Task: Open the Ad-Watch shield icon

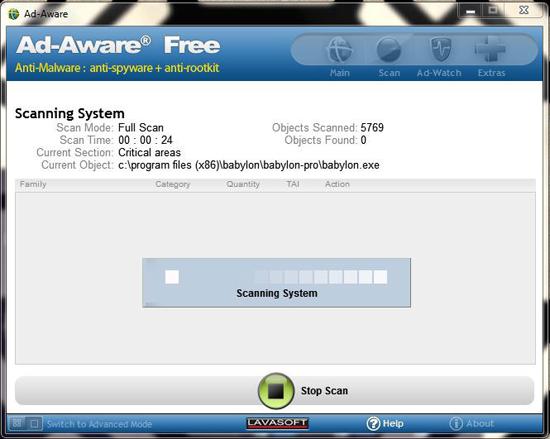Action: pos(441,50)
